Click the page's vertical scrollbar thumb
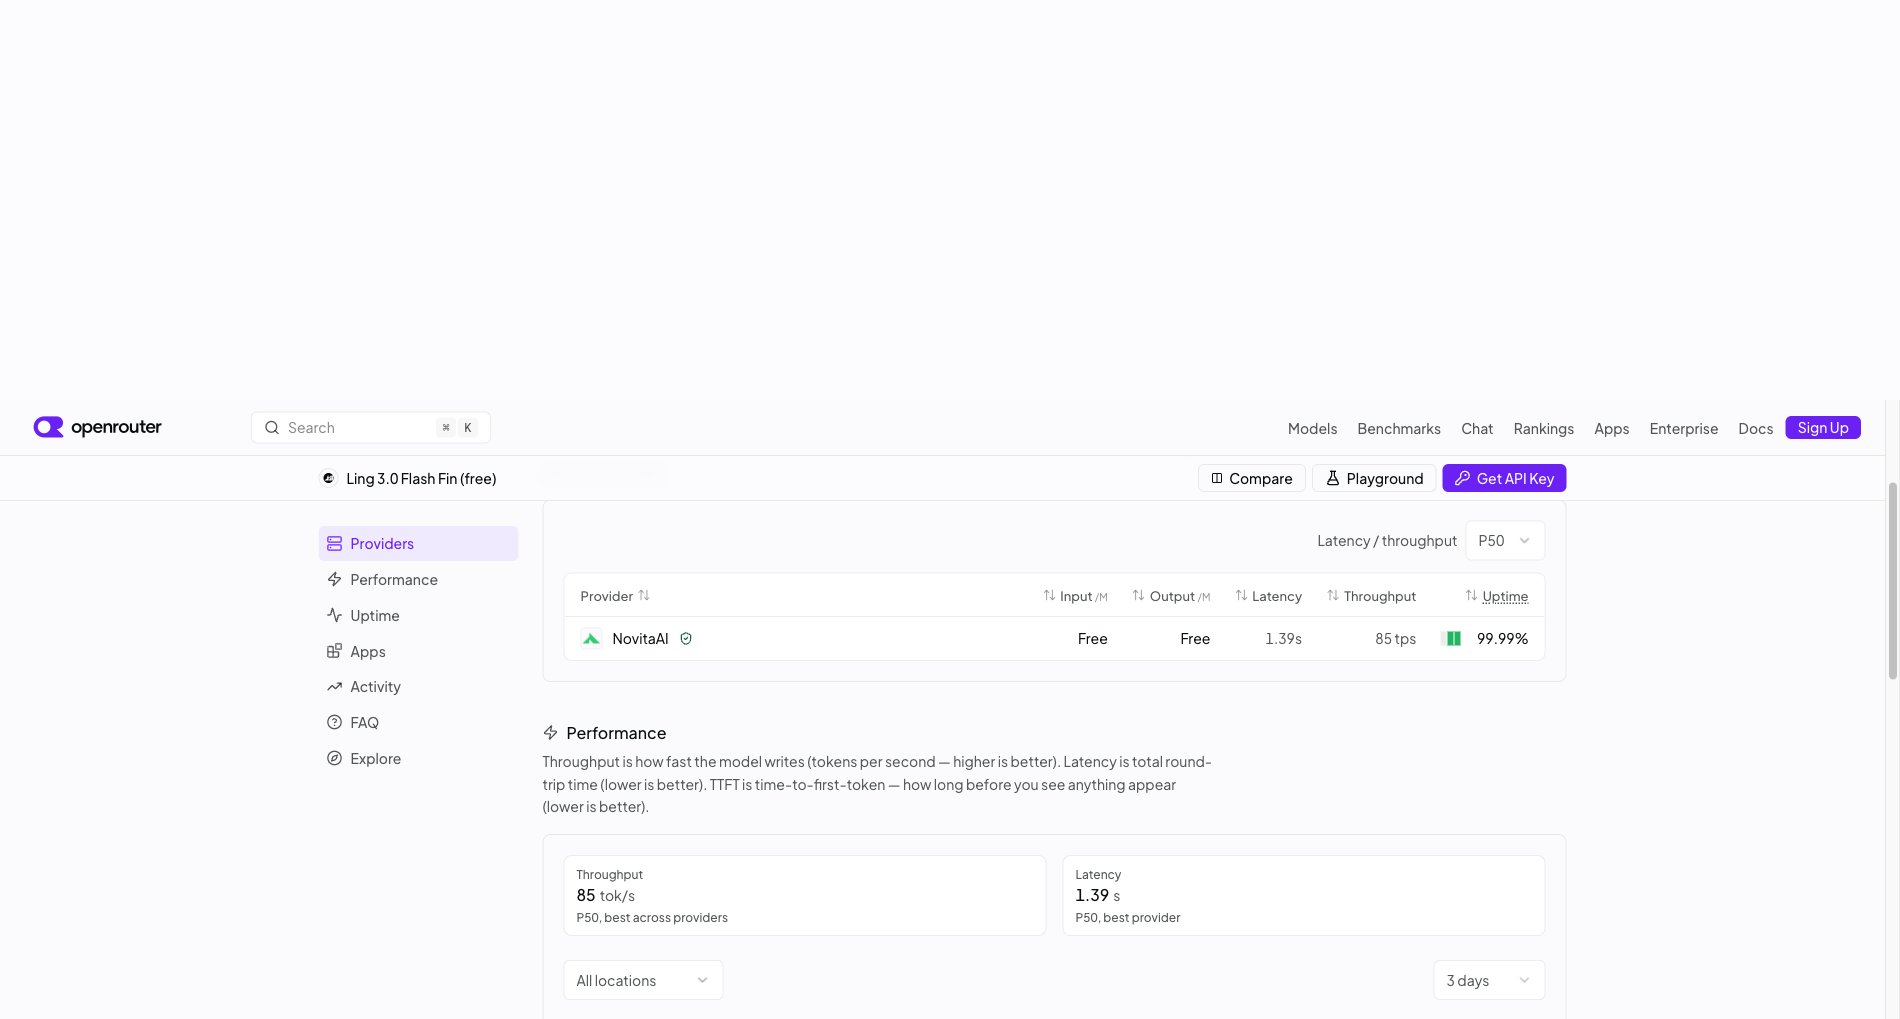 [x=1892, y=580]
